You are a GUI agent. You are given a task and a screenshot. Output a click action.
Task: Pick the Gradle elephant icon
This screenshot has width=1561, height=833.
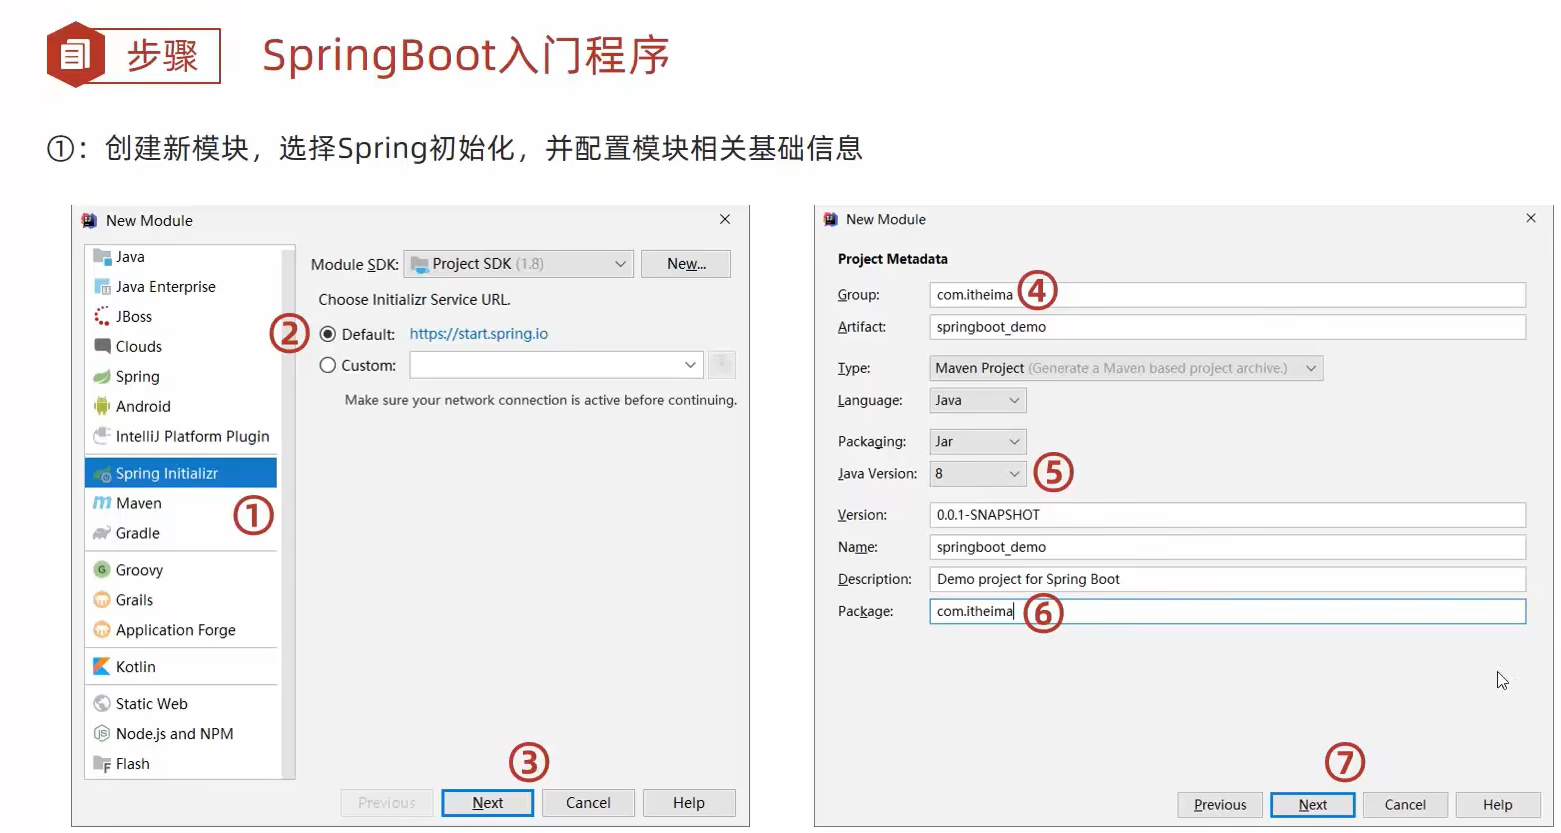(x=102, y=533)
